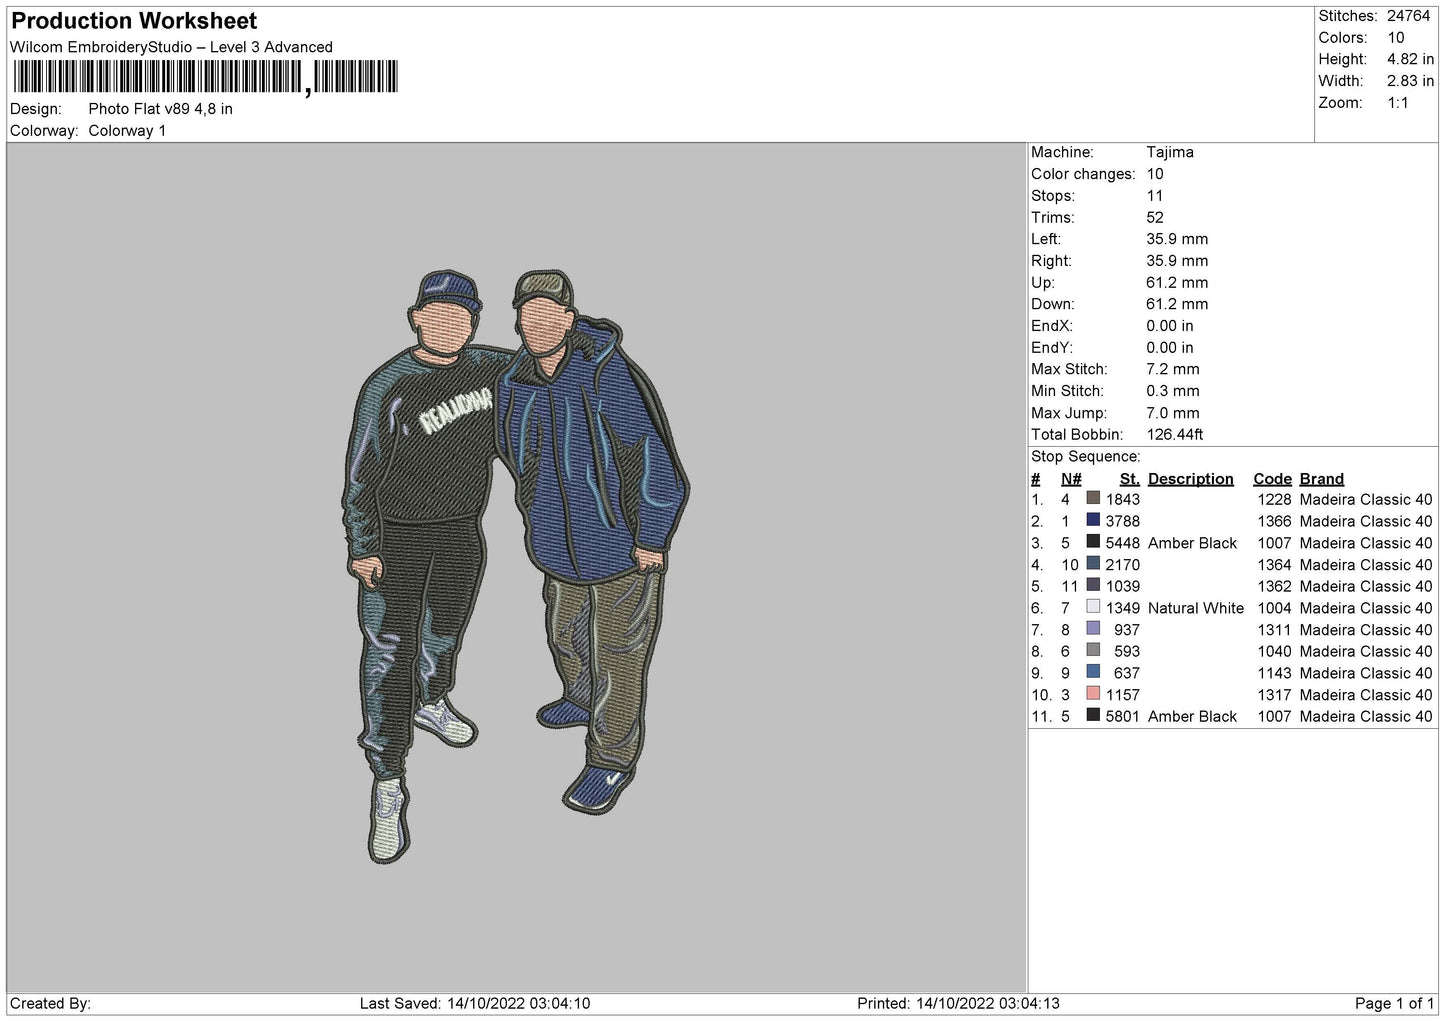The width and height of the screenshot is (1445, 1021).
Task: Click the Max Stitch value '7.2 mm'
Action: pyautogui.click(x=1173, y=369)
